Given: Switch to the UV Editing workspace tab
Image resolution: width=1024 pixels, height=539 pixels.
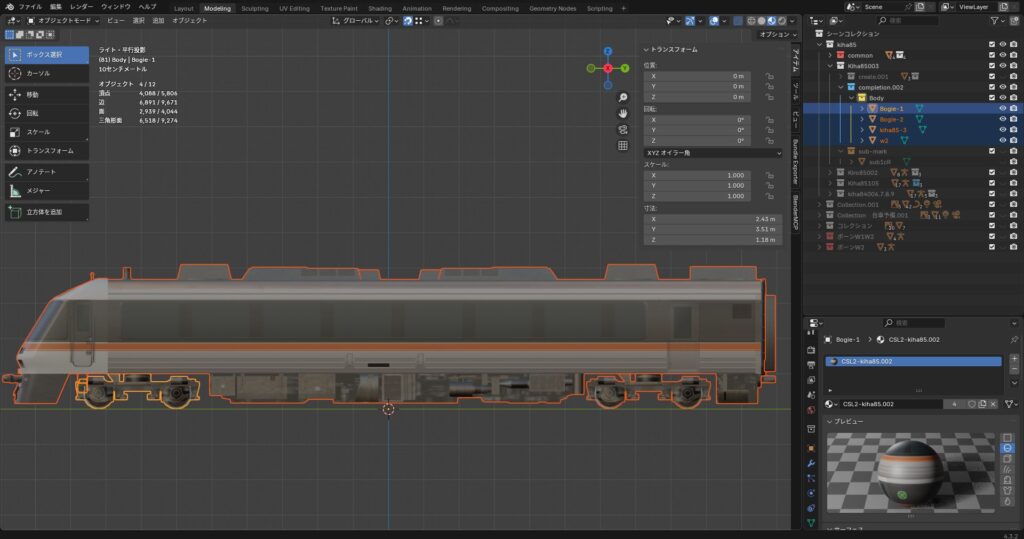Looking at the screenshot, I should click(x=292, y=8).
